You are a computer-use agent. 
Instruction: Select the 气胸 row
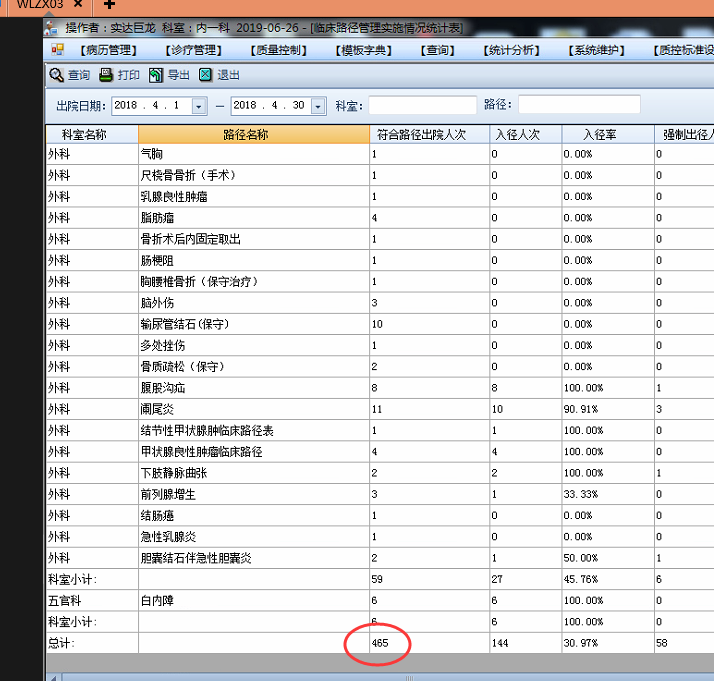coord(380,154)
